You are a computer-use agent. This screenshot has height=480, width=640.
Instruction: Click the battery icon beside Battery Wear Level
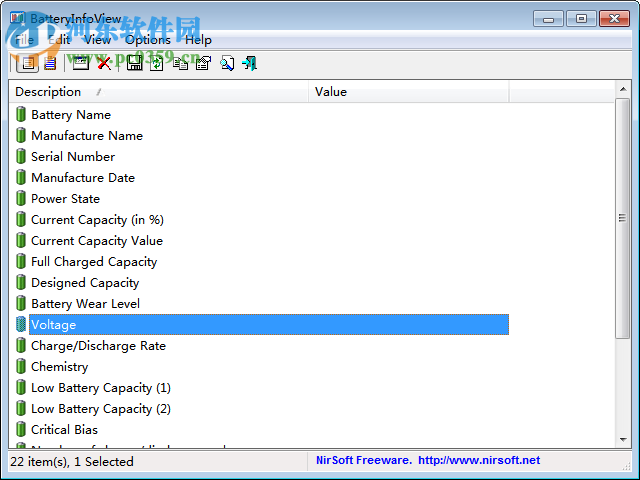(20, 303)
